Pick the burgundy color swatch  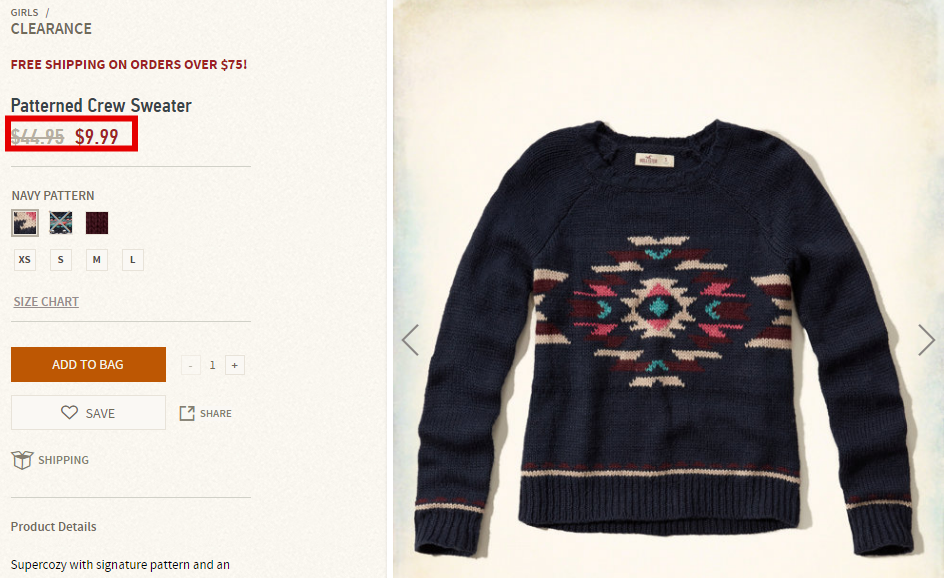click(97, 223)
